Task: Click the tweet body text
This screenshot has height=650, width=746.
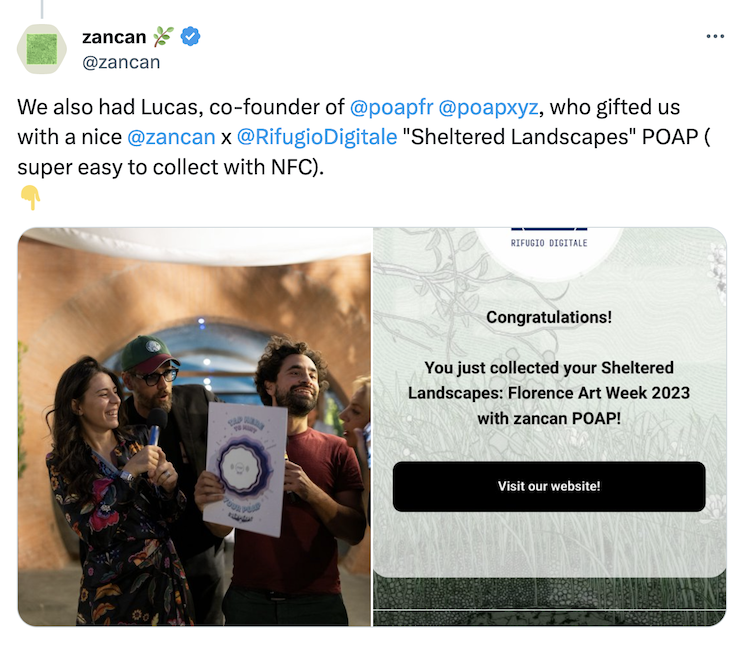Action: coord(363,137)
